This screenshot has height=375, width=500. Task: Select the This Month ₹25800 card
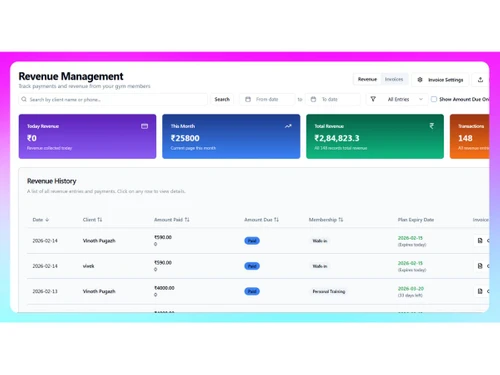coord(231,136)
